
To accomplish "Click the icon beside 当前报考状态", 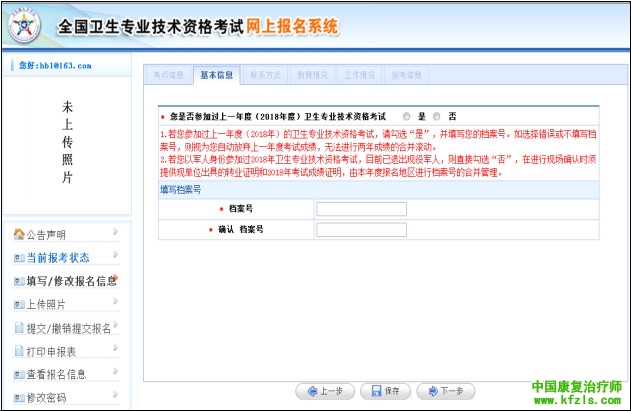I will pos(19,258).
